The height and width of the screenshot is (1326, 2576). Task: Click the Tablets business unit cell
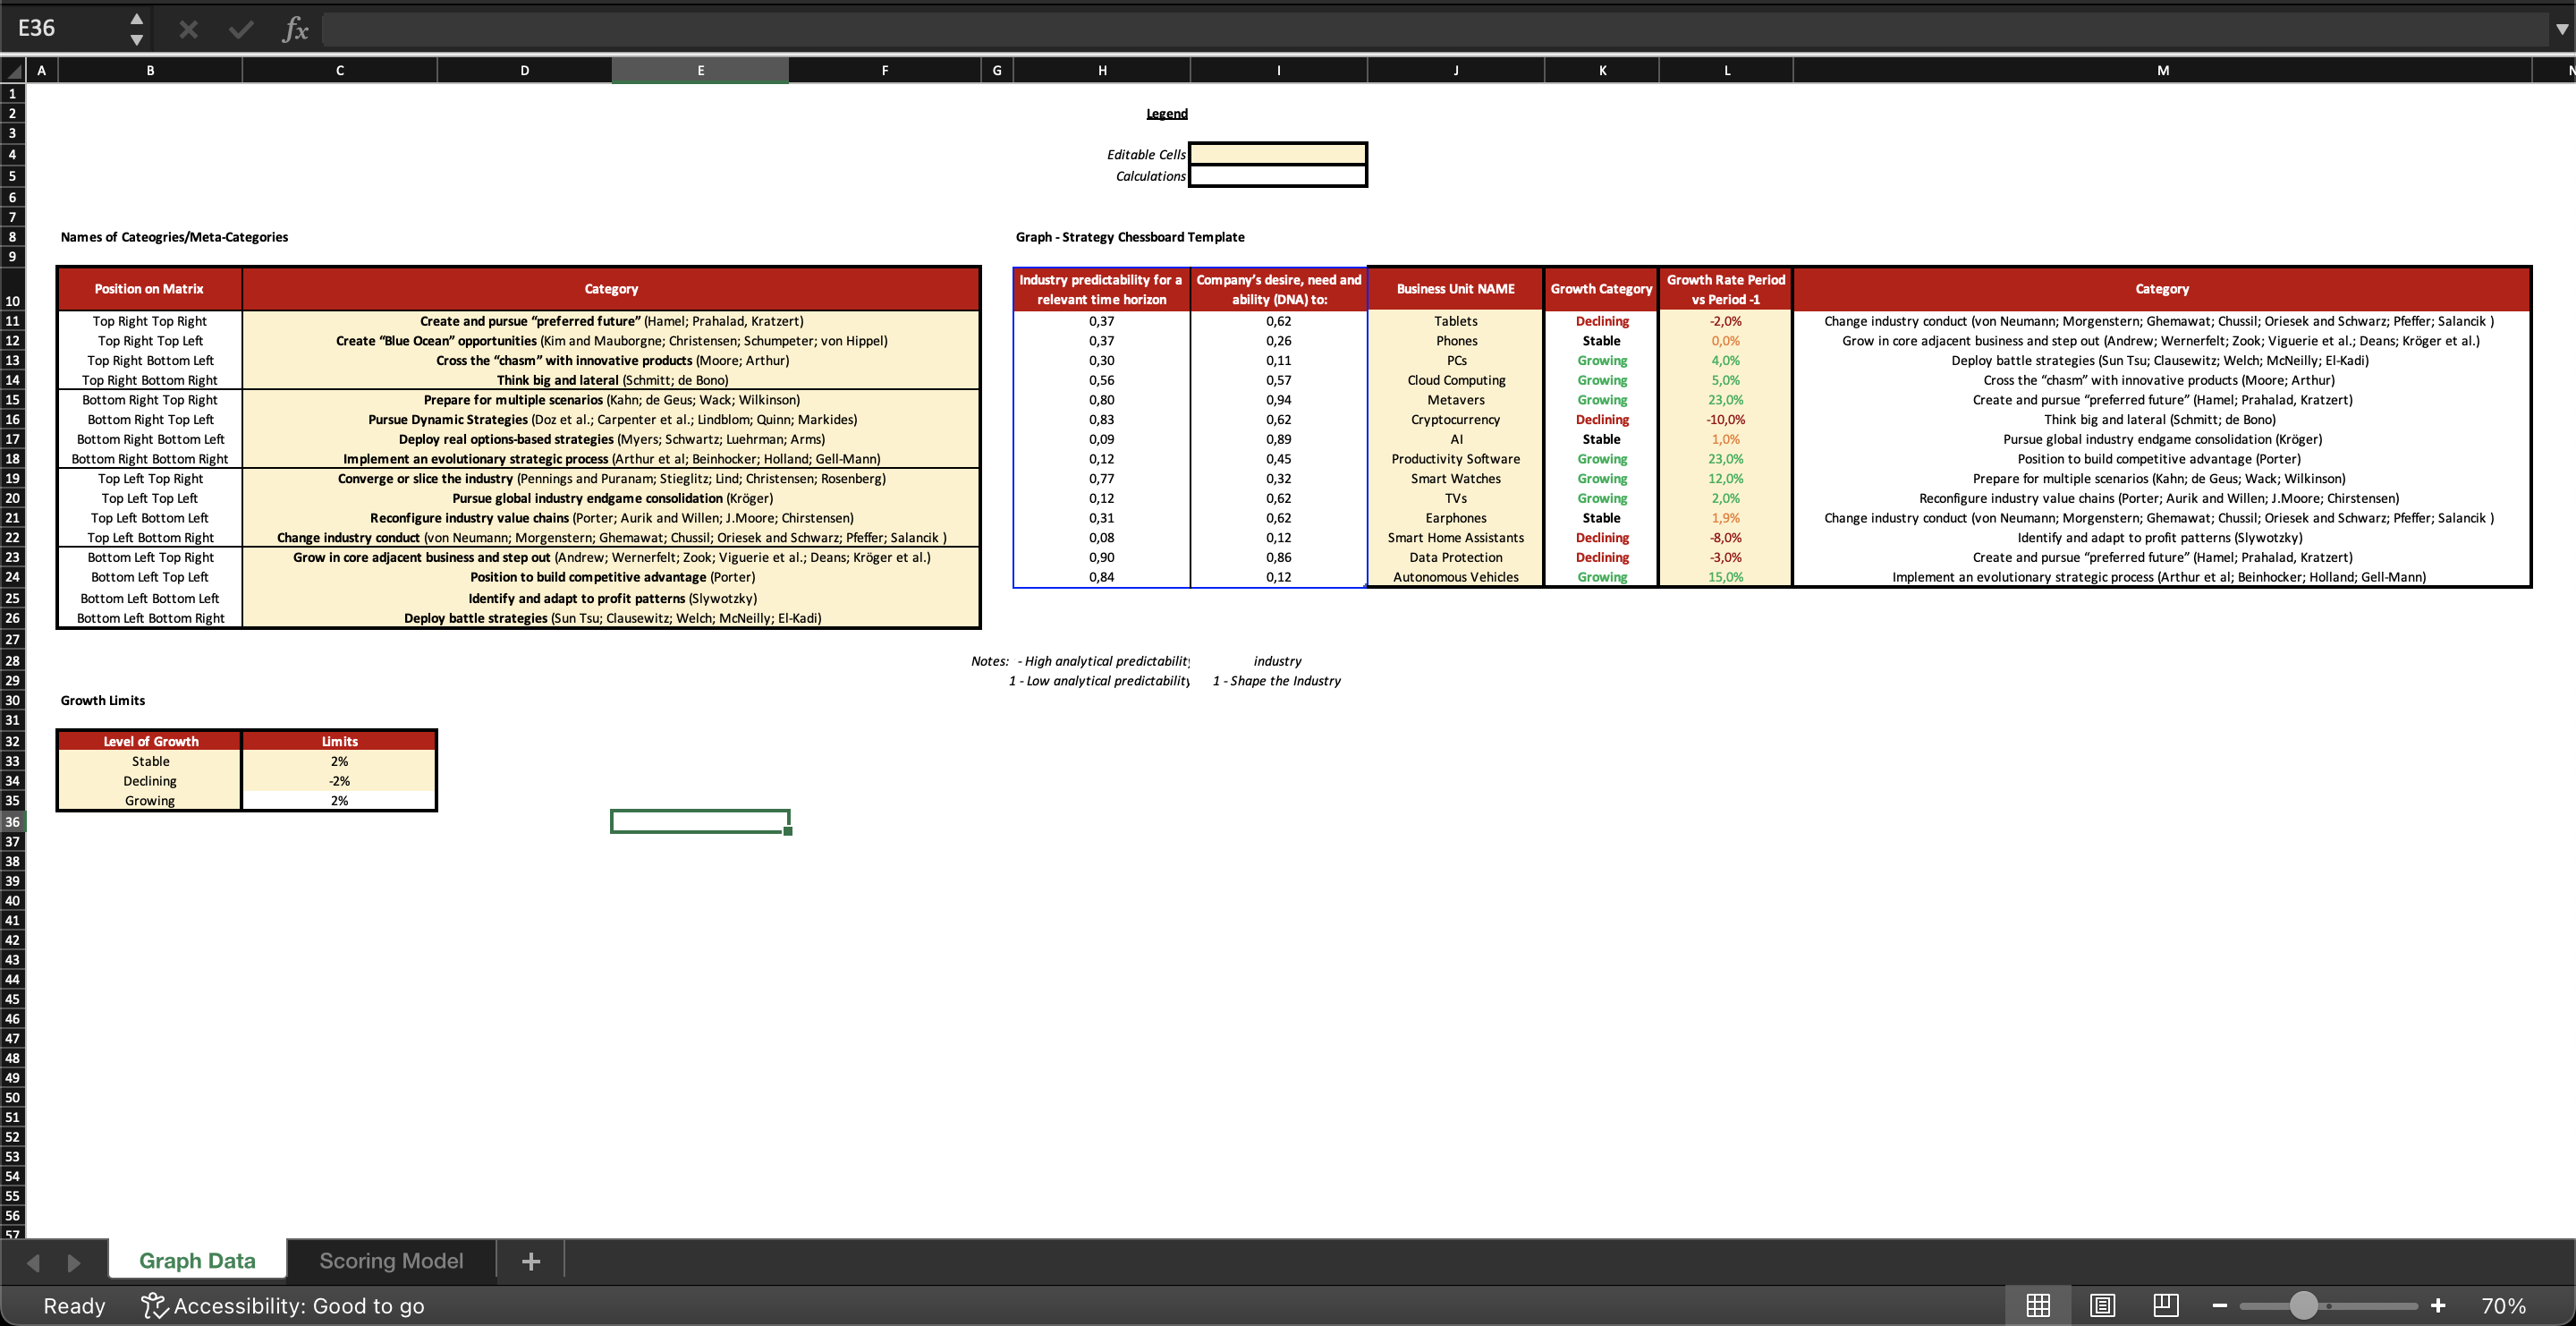pyautogui.click(x=1455, y=321)
